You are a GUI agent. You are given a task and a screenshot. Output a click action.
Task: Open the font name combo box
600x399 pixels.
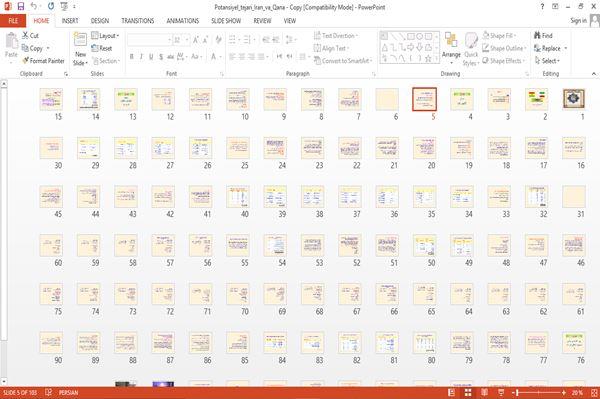pos(149,40)
